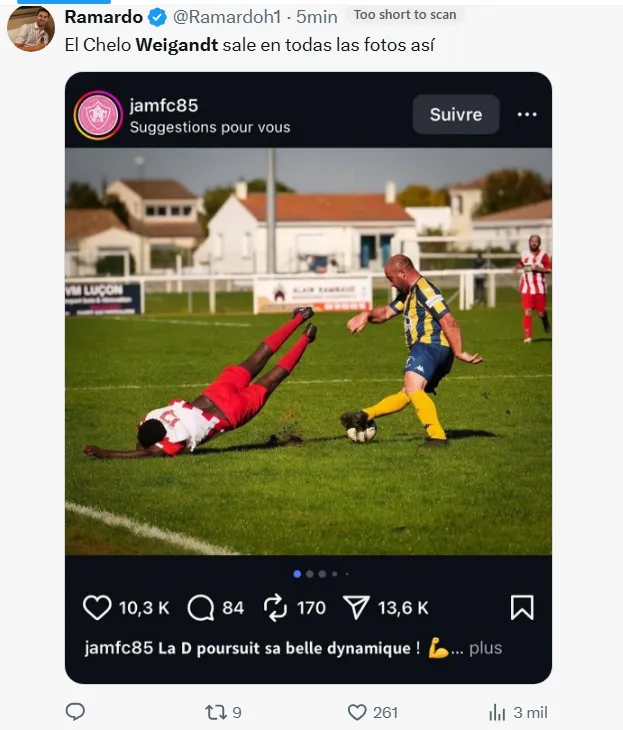The width and height of the screenshot is (623, 730).
Task: Like the Instagram post via heart icon
Action: click(97, 608)
